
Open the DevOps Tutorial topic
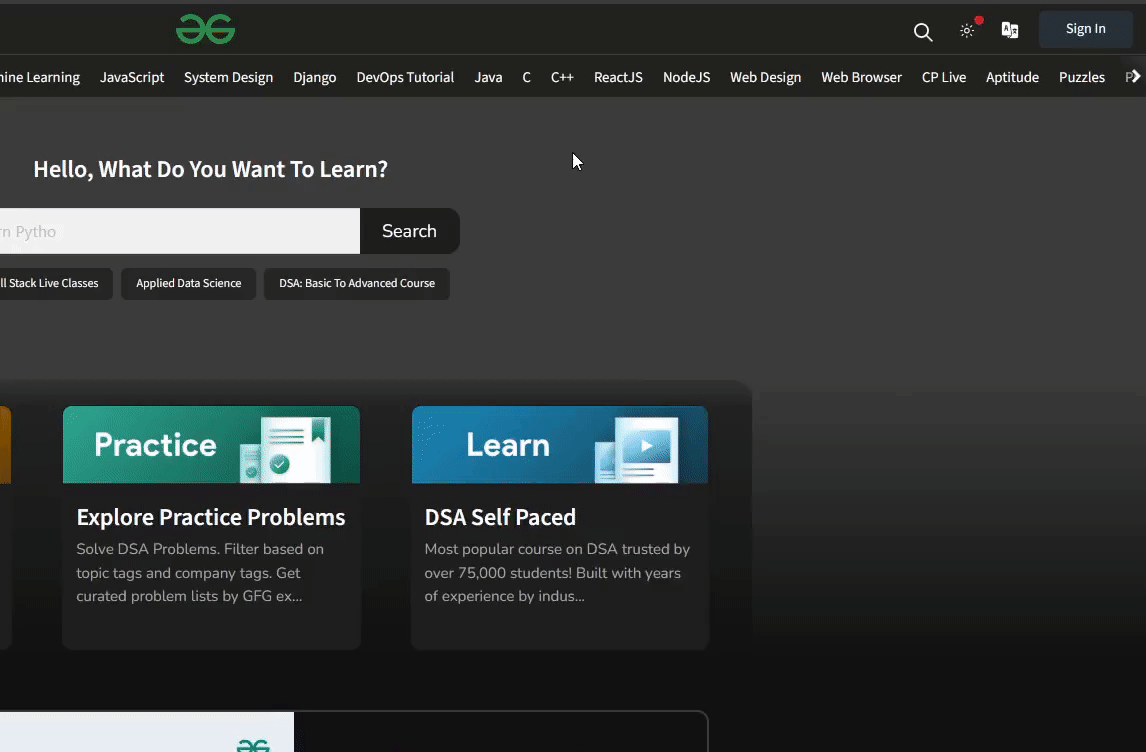(x=405, y=77)
